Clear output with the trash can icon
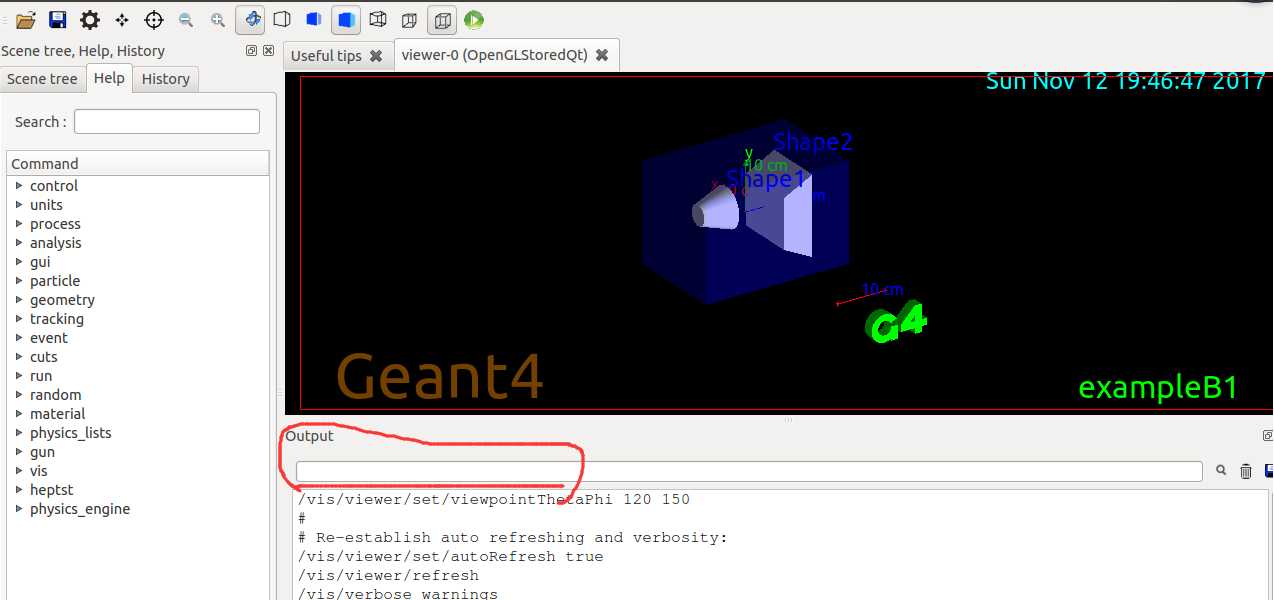The width and height of the screenshot is (1274, 600). (x=1246, y=471)
